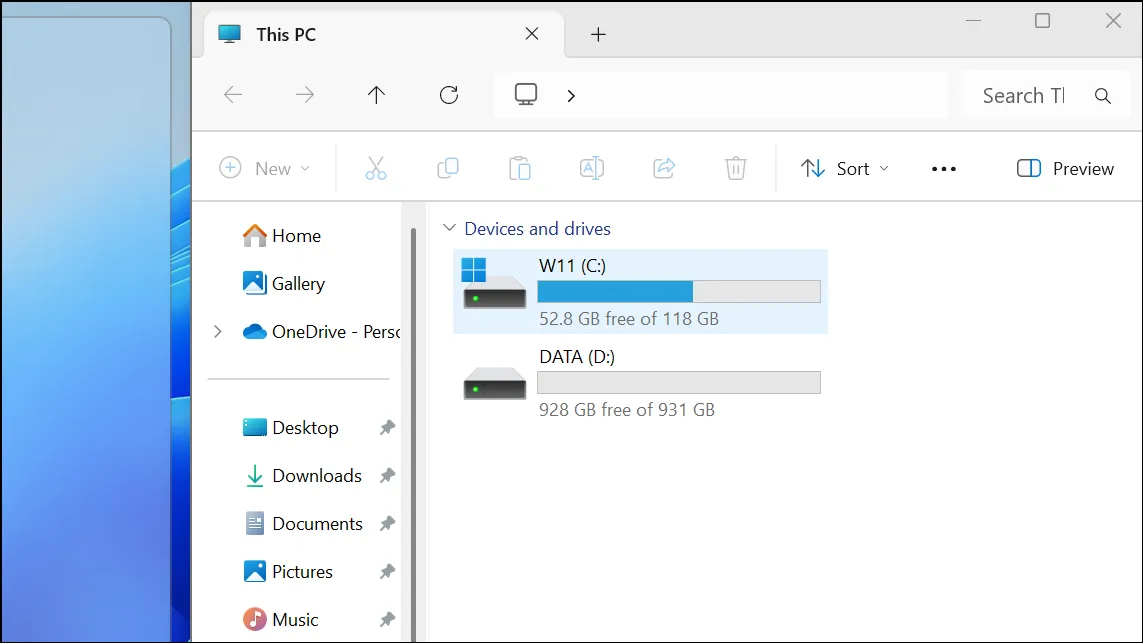Click the DATA (D:) drive label
This screenshot has width=1143, height=643.
point(577,356)
